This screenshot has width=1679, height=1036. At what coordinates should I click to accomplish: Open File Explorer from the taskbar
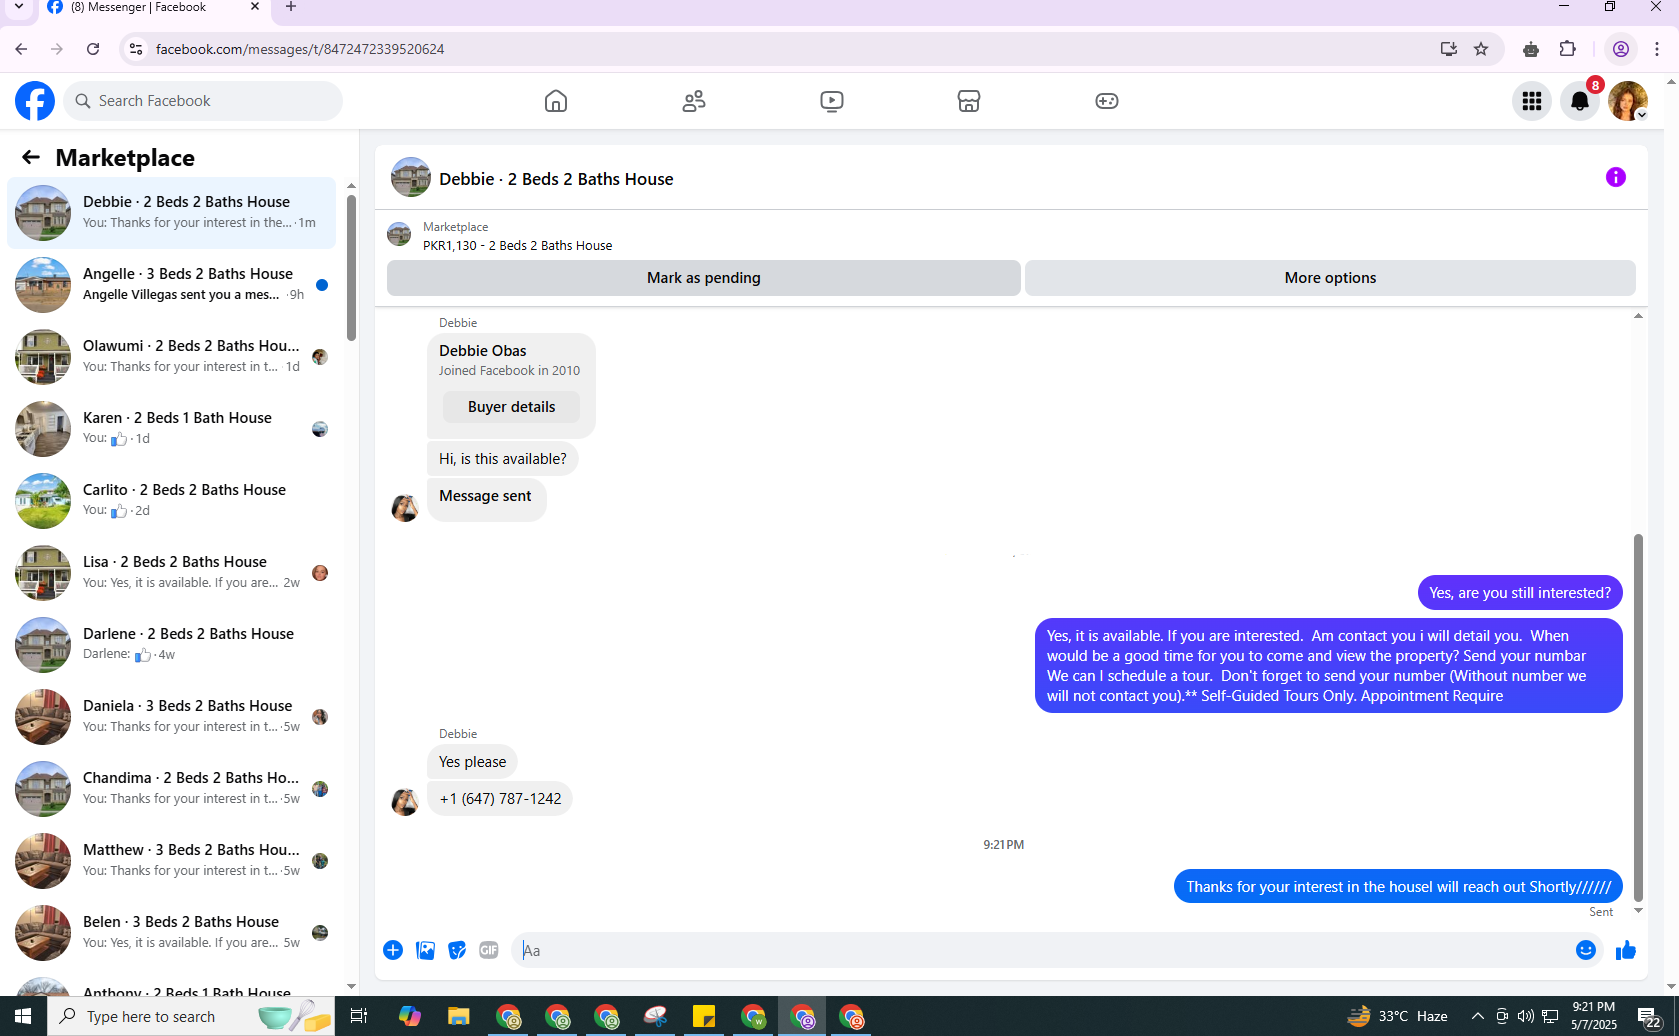pos(459,1017)
